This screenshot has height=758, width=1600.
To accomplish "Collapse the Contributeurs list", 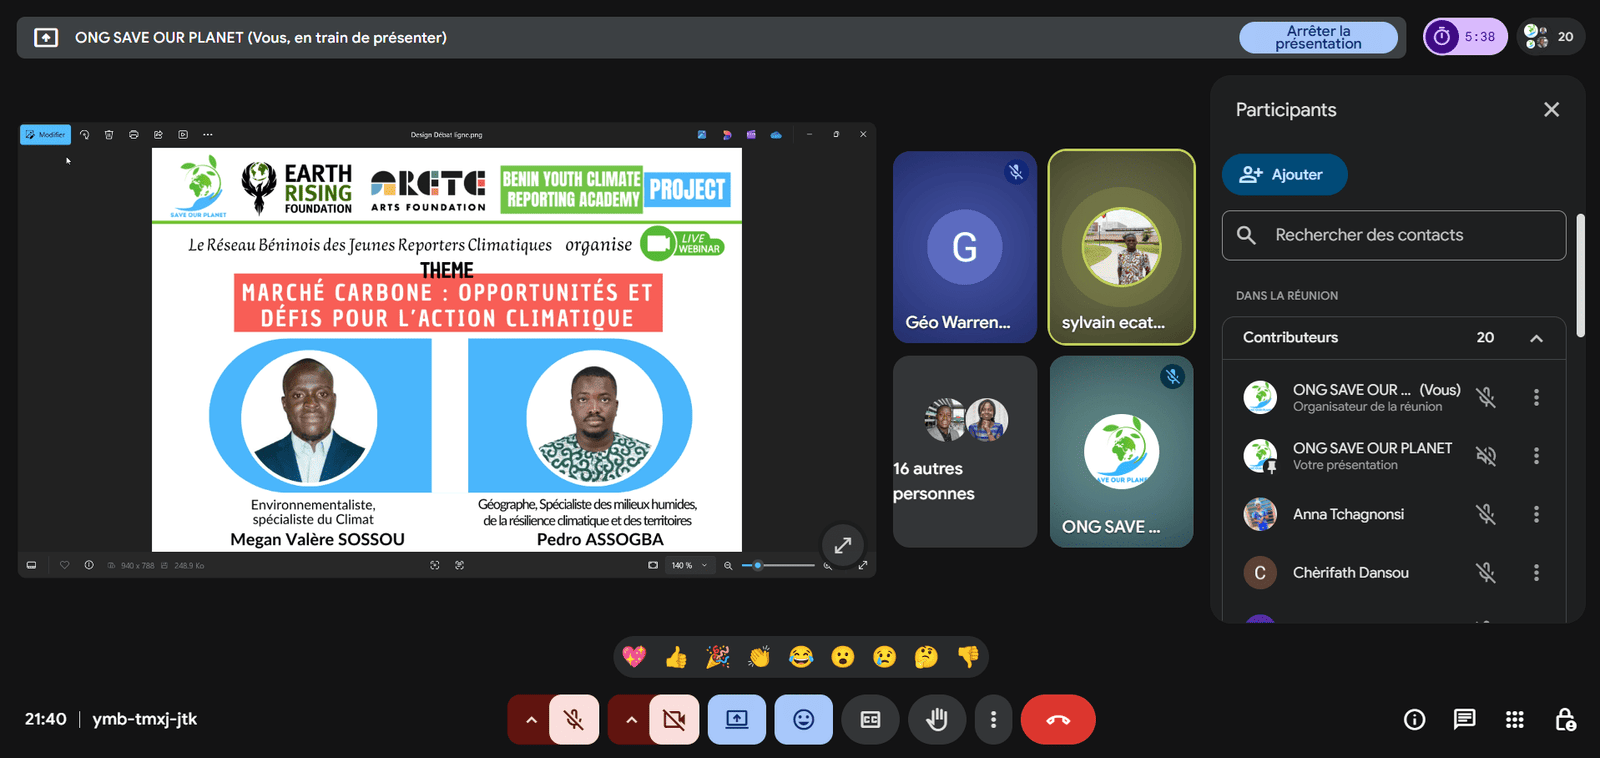I will (1536, 338).
